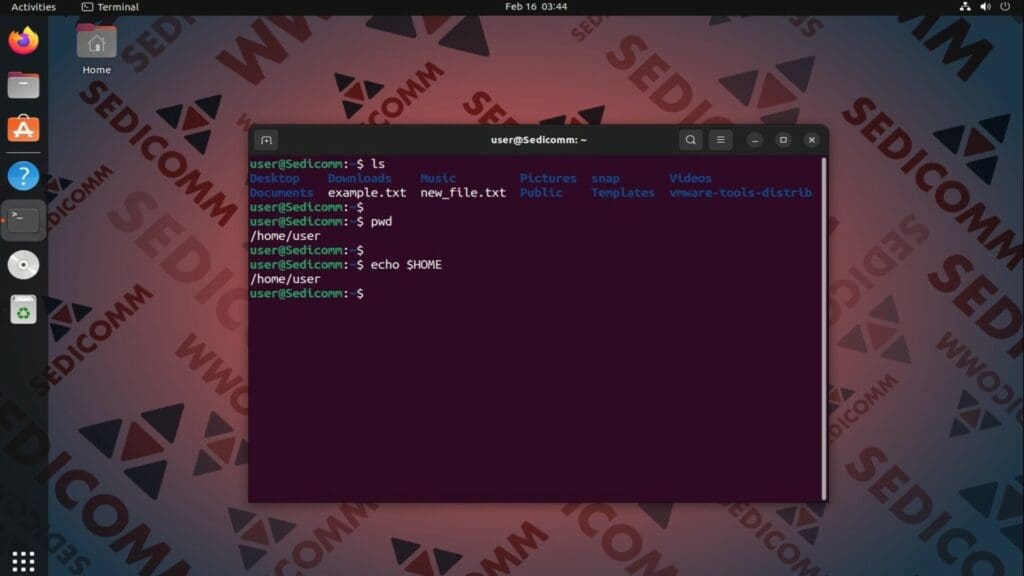This screenshot has height=576, width=1024.
Task: Open the terminal hamburger menu
Action: [x=720, y=140]
